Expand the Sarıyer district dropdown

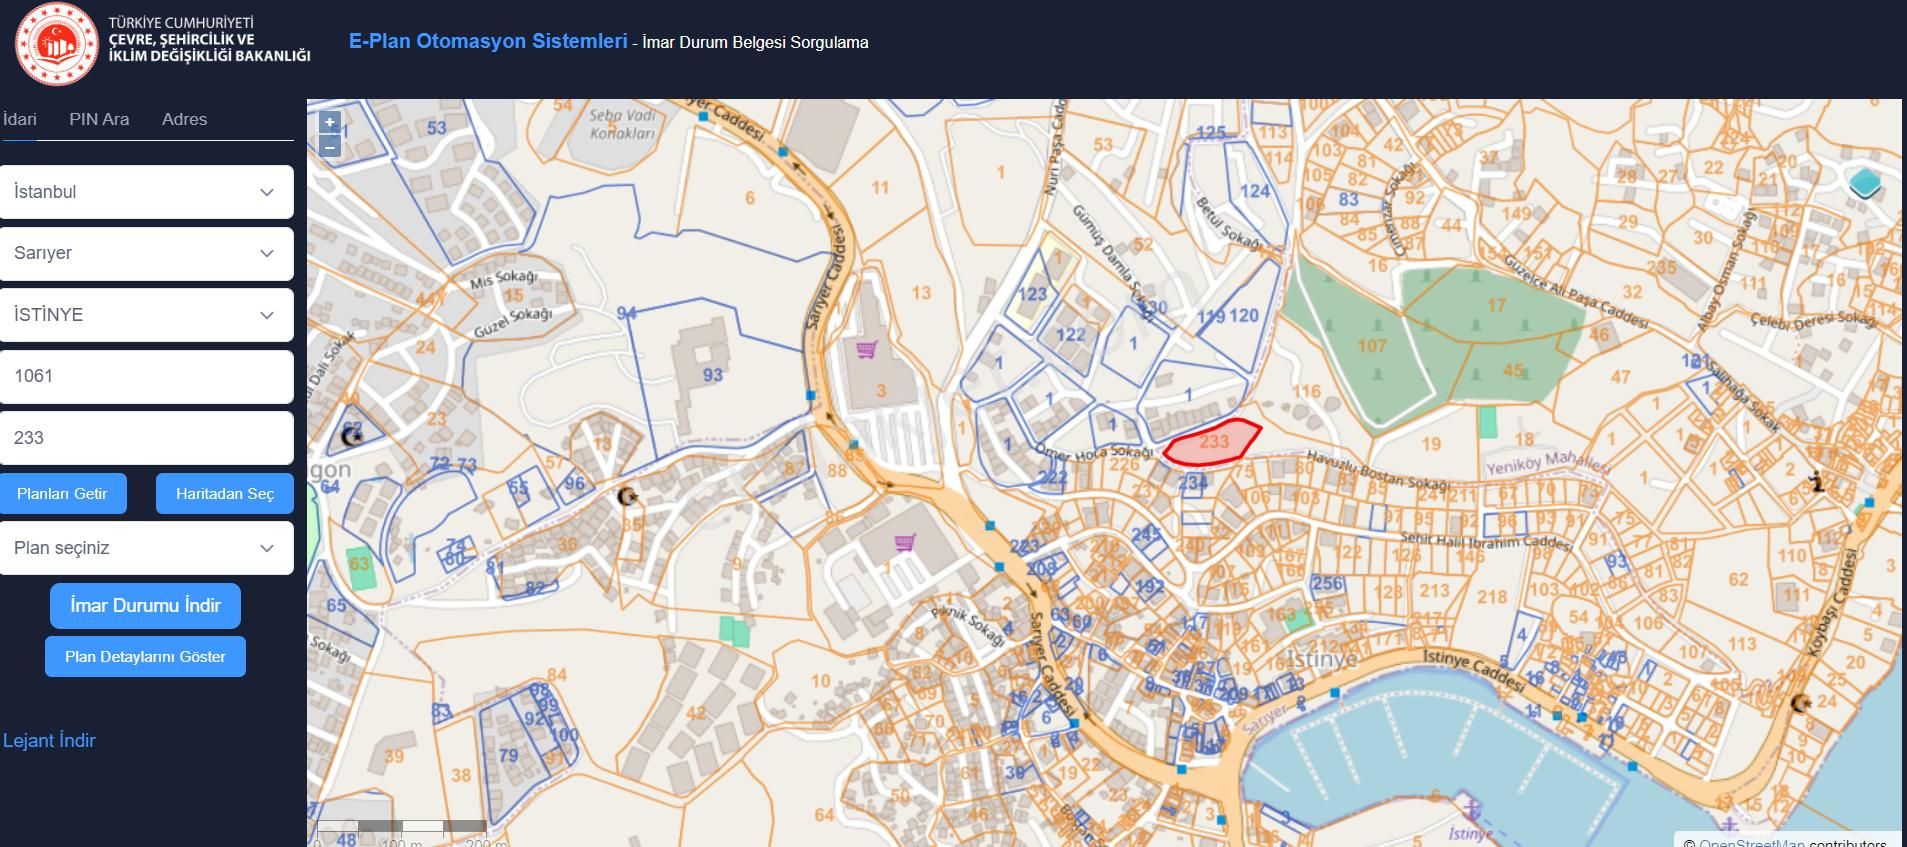(x=147, y=253)
